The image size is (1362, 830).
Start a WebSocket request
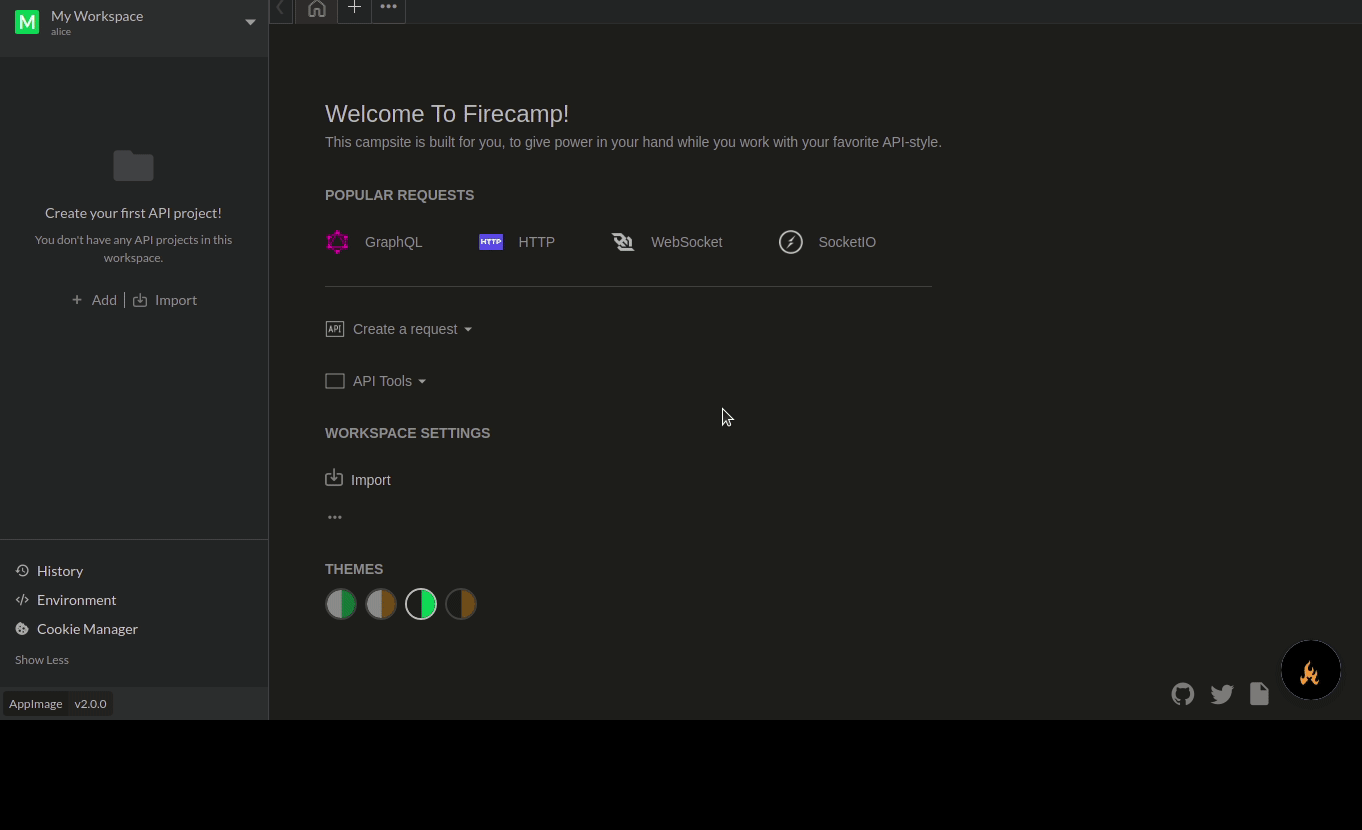pyautogui.click(x=667, y=242)
